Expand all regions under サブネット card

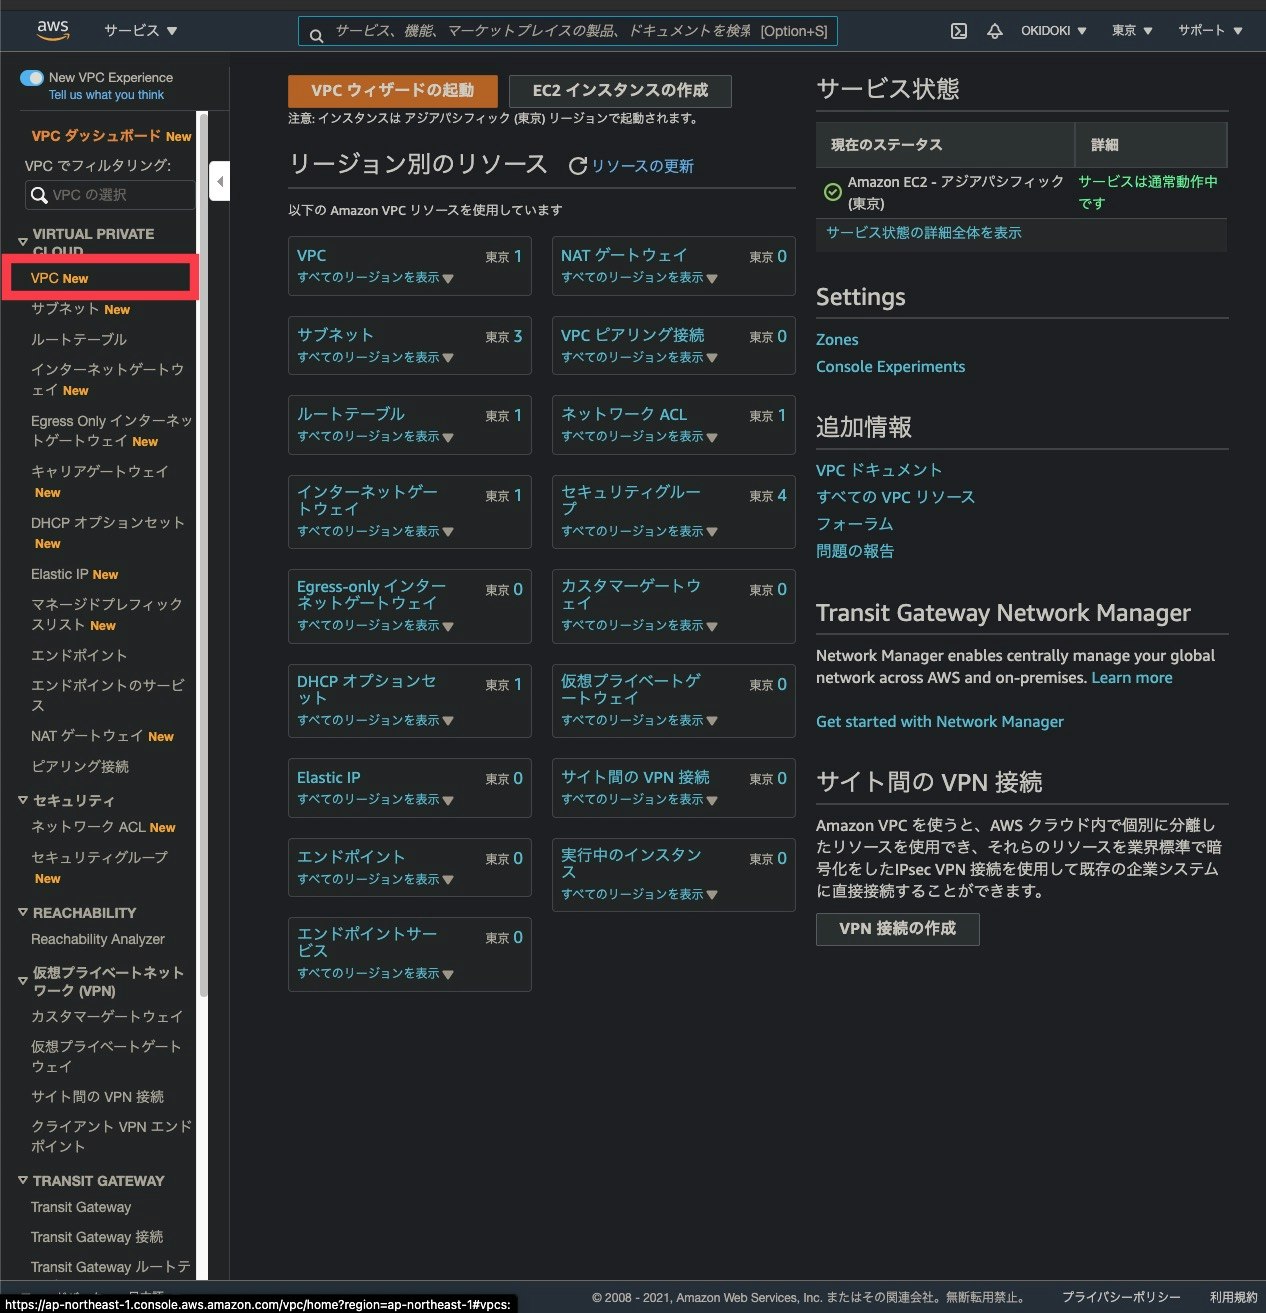click(375, 357)
